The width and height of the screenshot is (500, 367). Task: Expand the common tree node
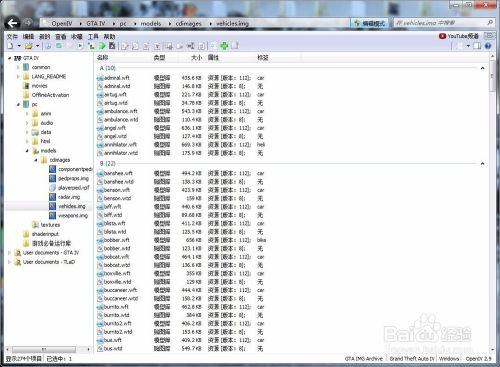[x=18, y=67]
